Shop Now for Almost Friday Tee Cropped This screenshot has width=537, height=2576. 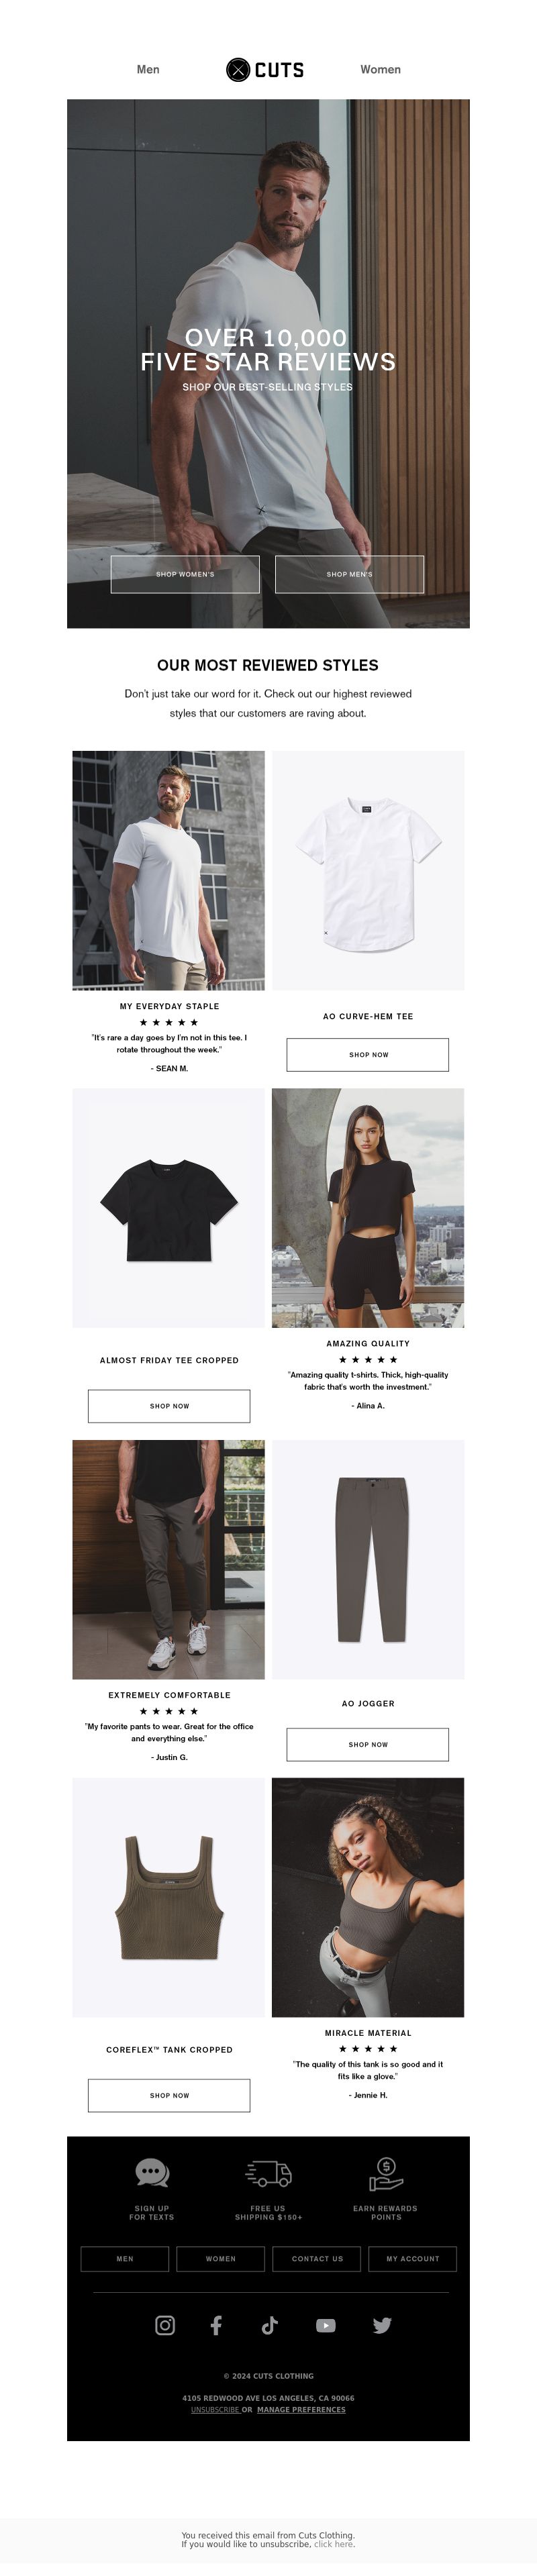pos(169,1405)
